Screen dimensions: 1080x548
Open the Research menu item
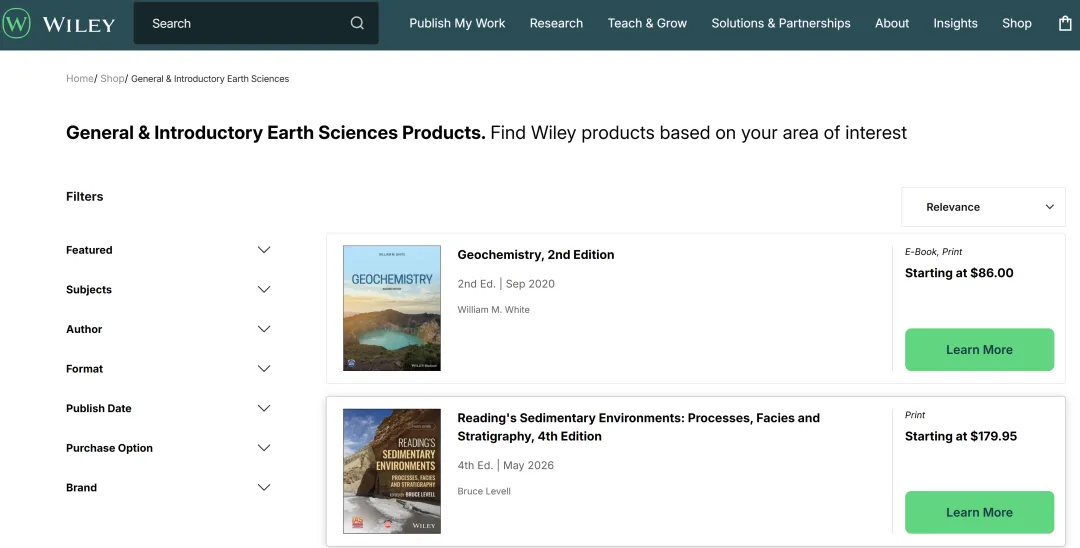click(556, 23)
